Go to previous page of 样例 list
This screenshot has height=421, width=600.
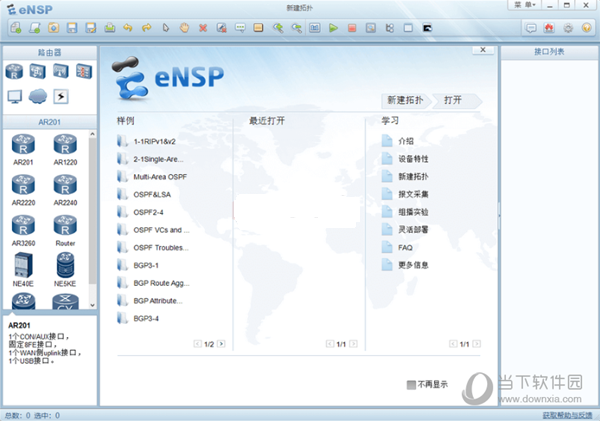click(197, 344)
